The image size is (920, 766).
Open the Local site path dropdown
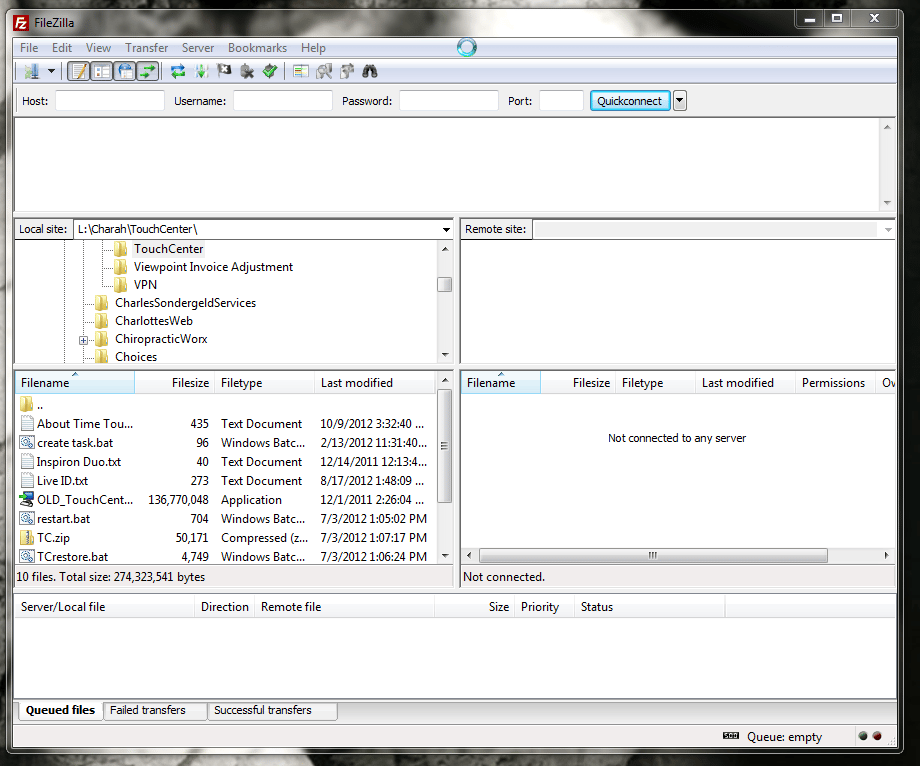point(446,229)
